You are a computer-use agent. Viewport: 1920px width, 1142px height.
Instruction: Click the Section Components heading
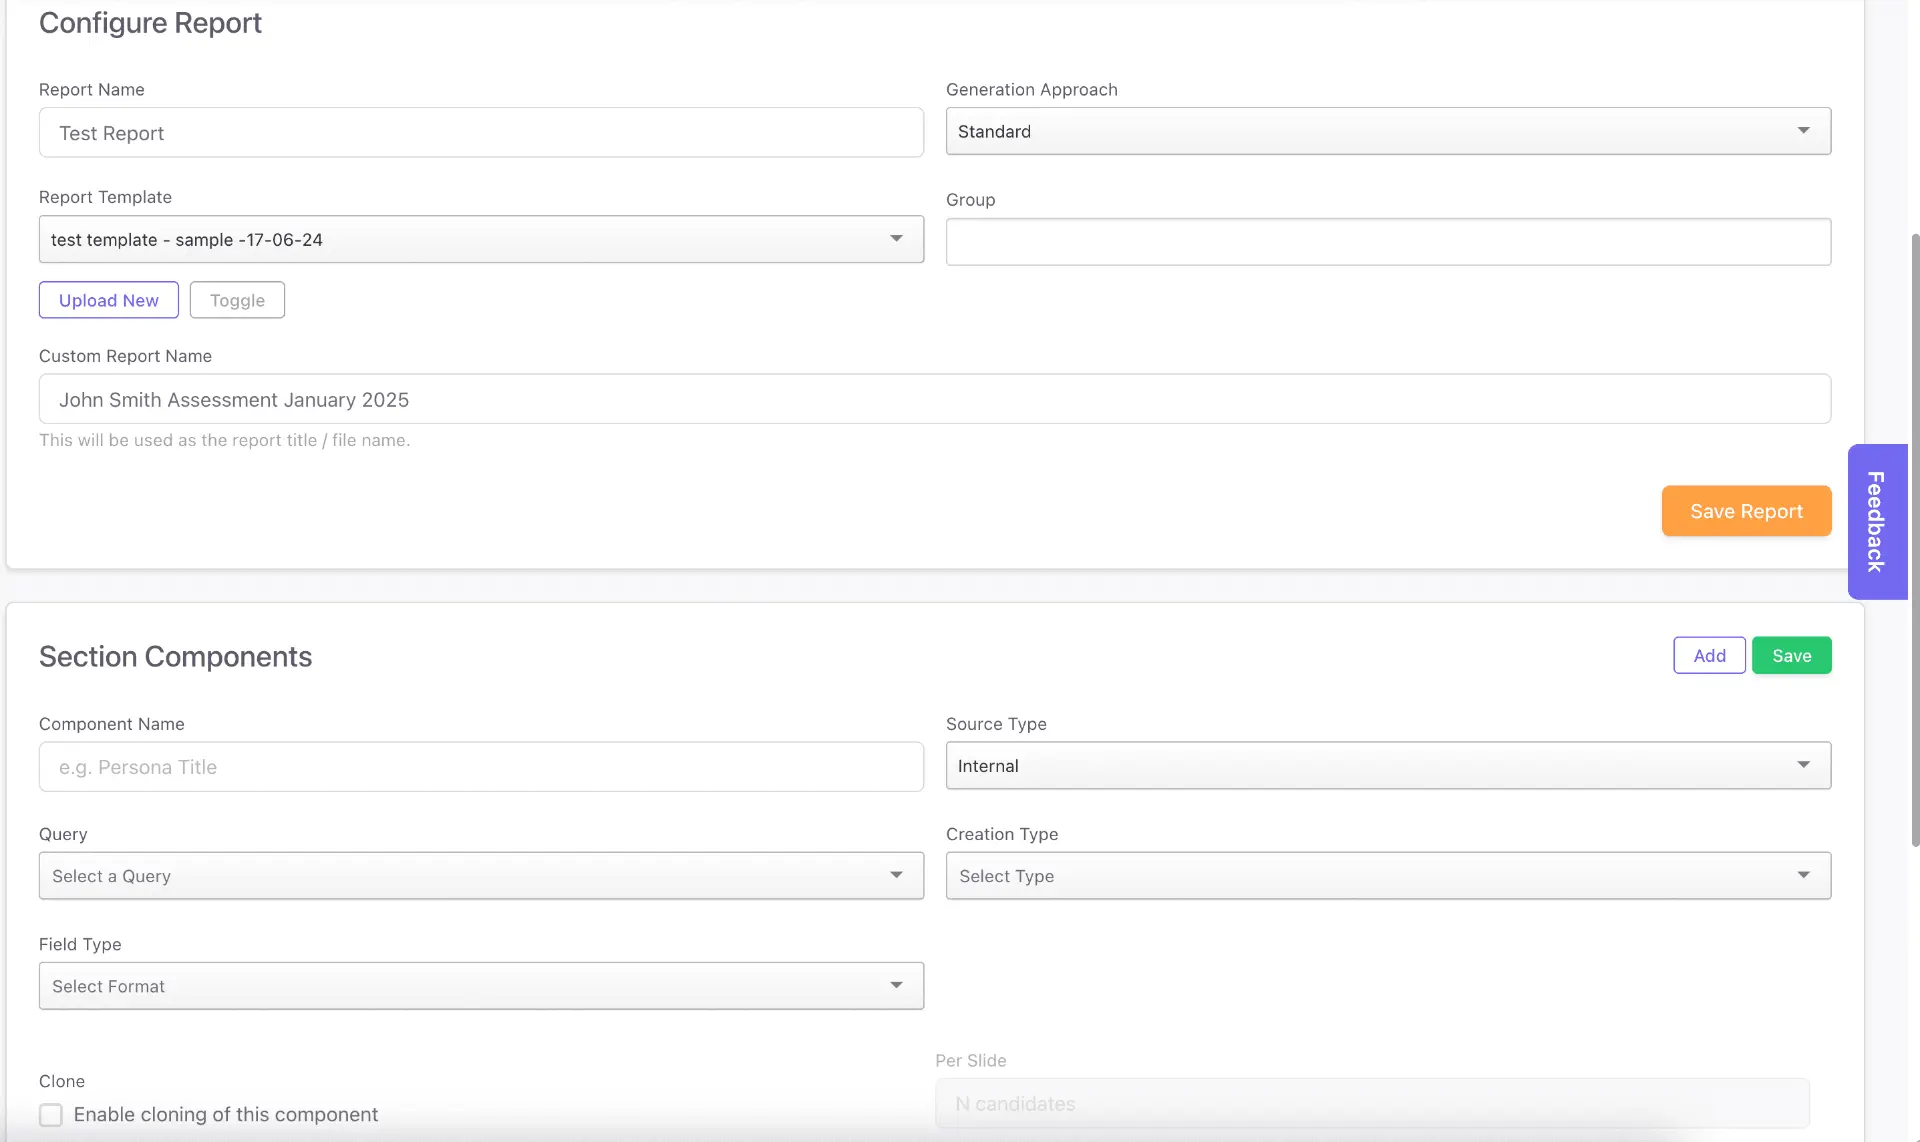175,656
